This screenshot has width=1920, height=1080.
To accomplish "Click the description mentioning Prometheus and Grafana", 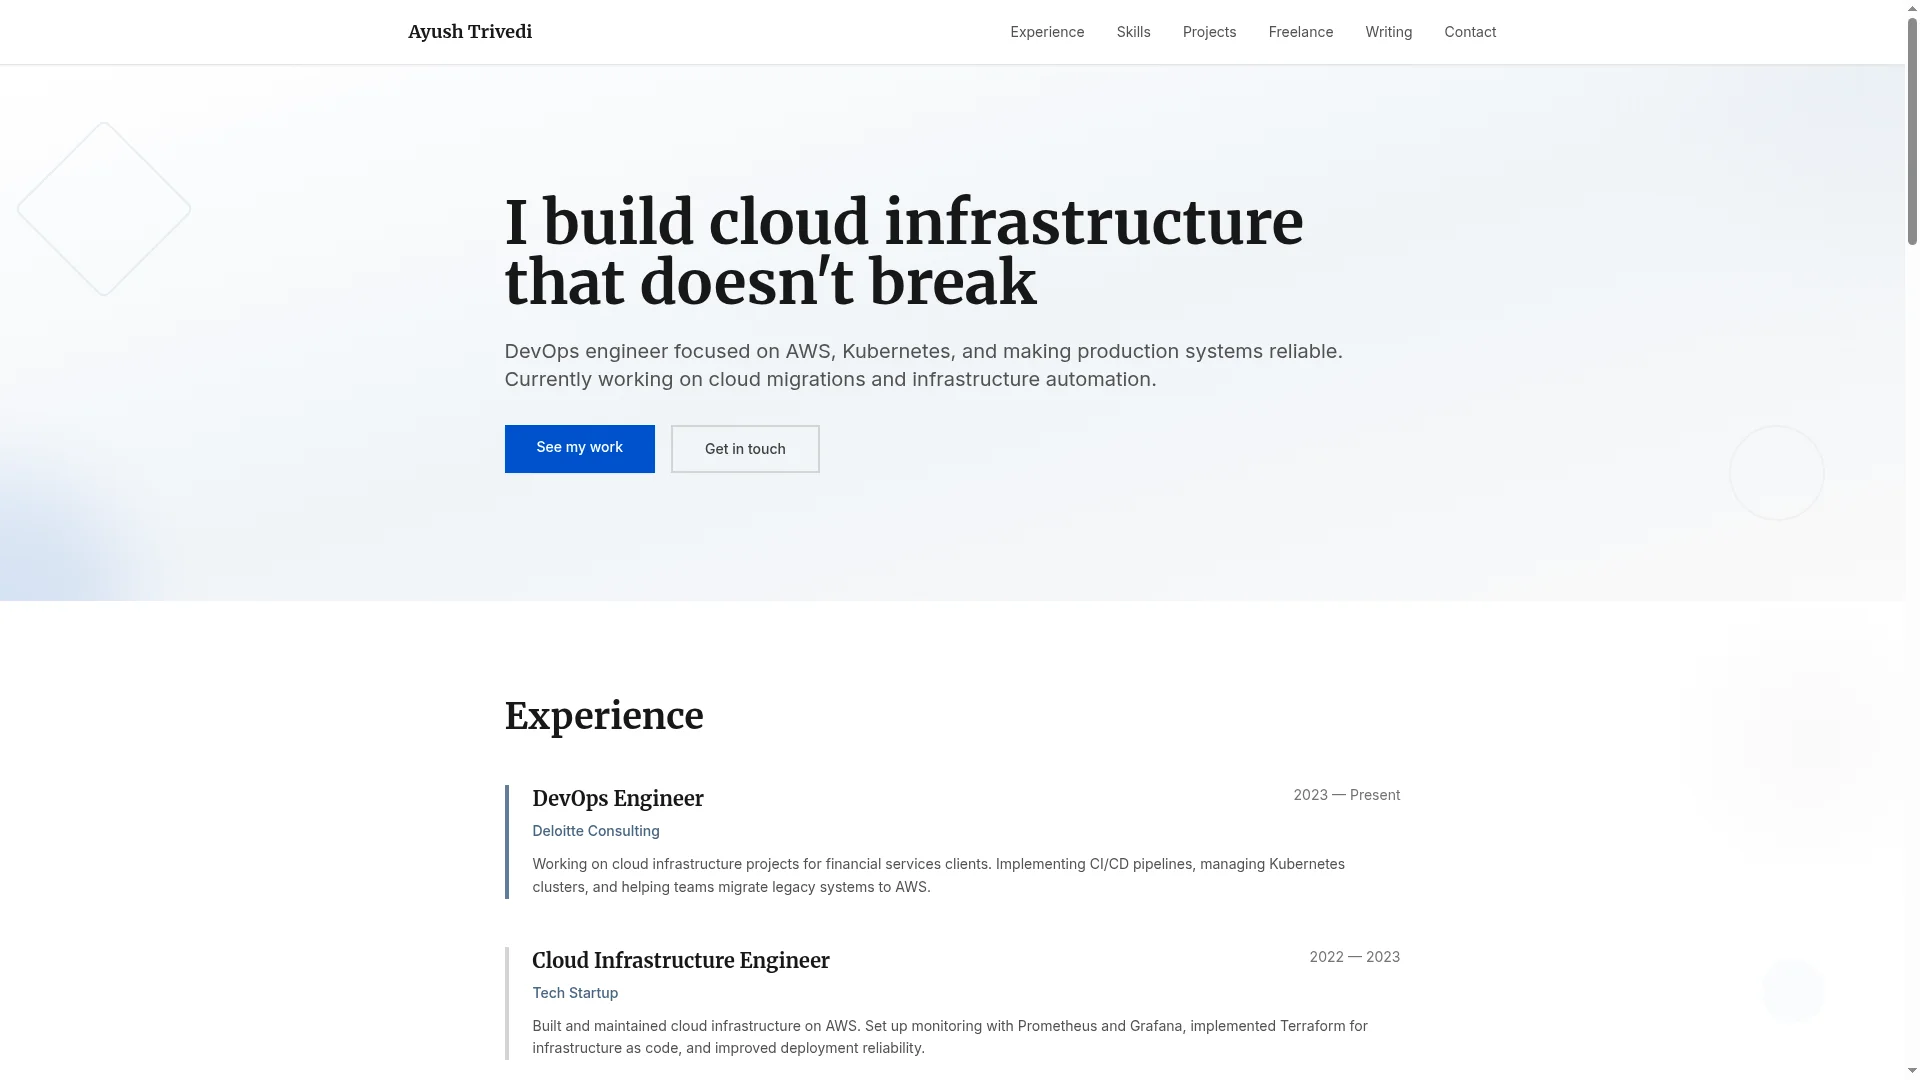I will pos(950,1037).
